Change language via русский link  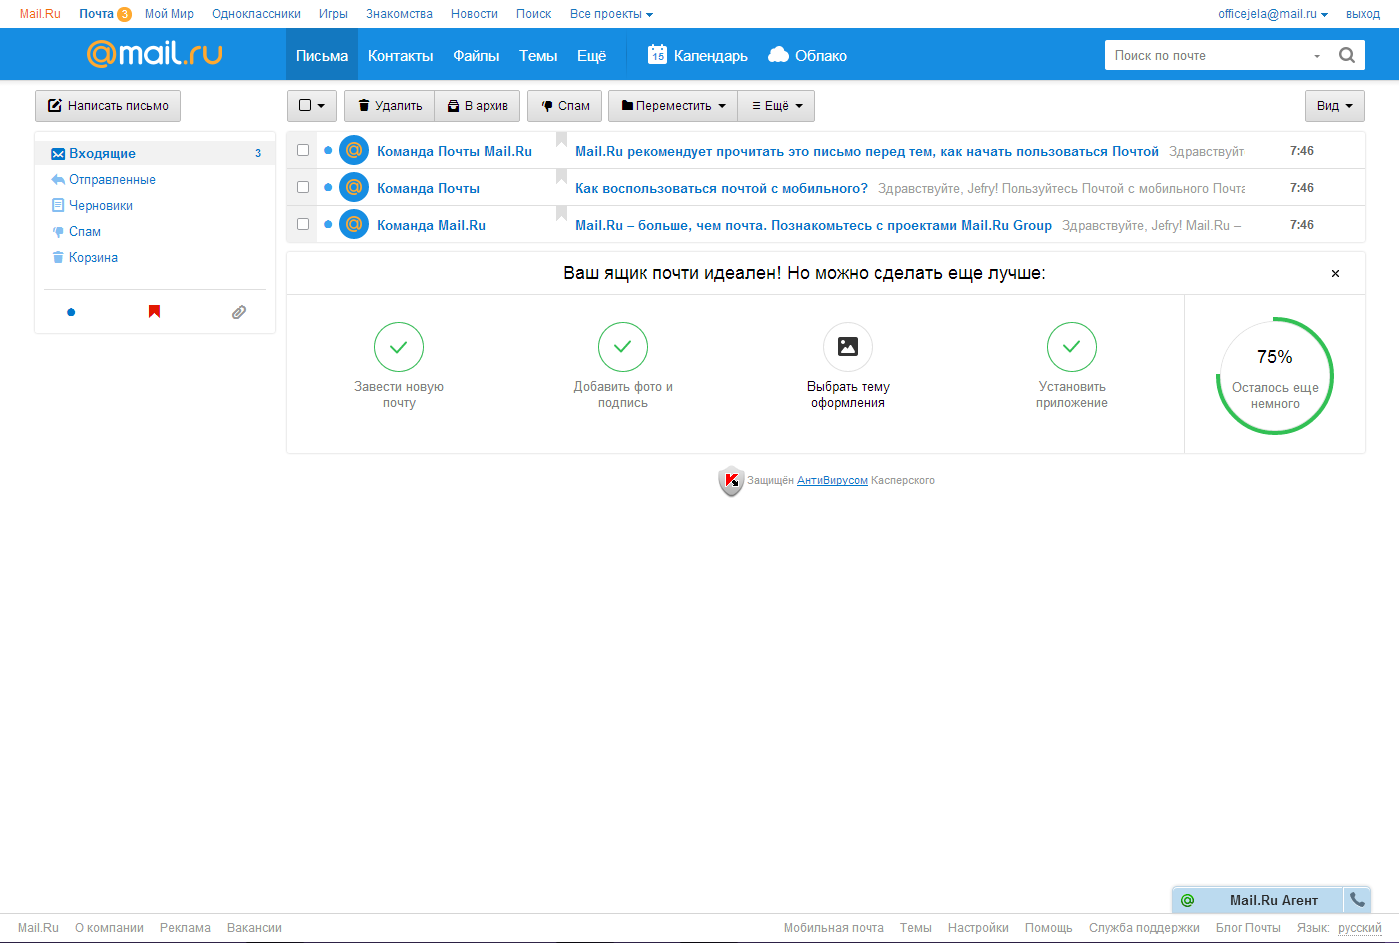1360,928
